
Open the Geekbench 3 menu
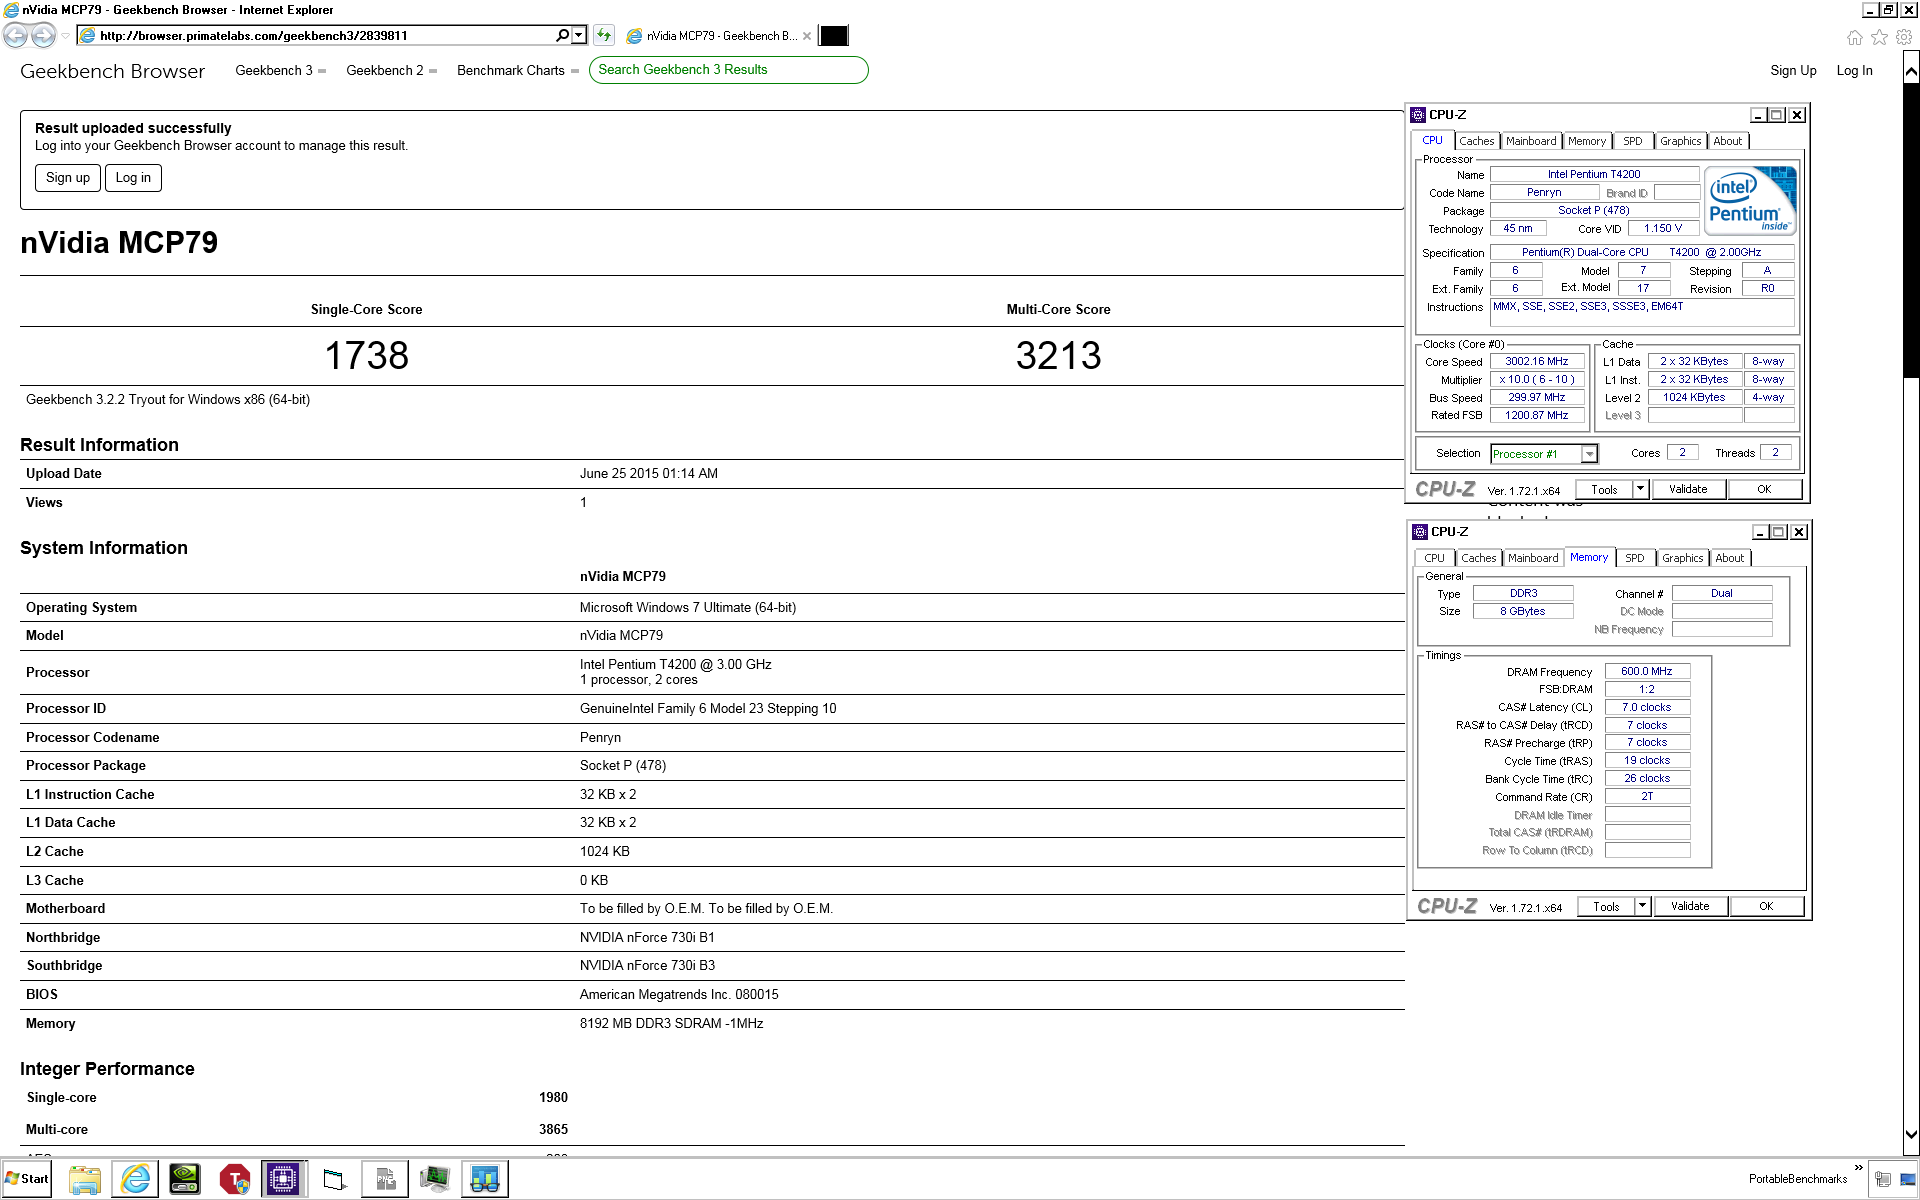(x=280, y=71)
